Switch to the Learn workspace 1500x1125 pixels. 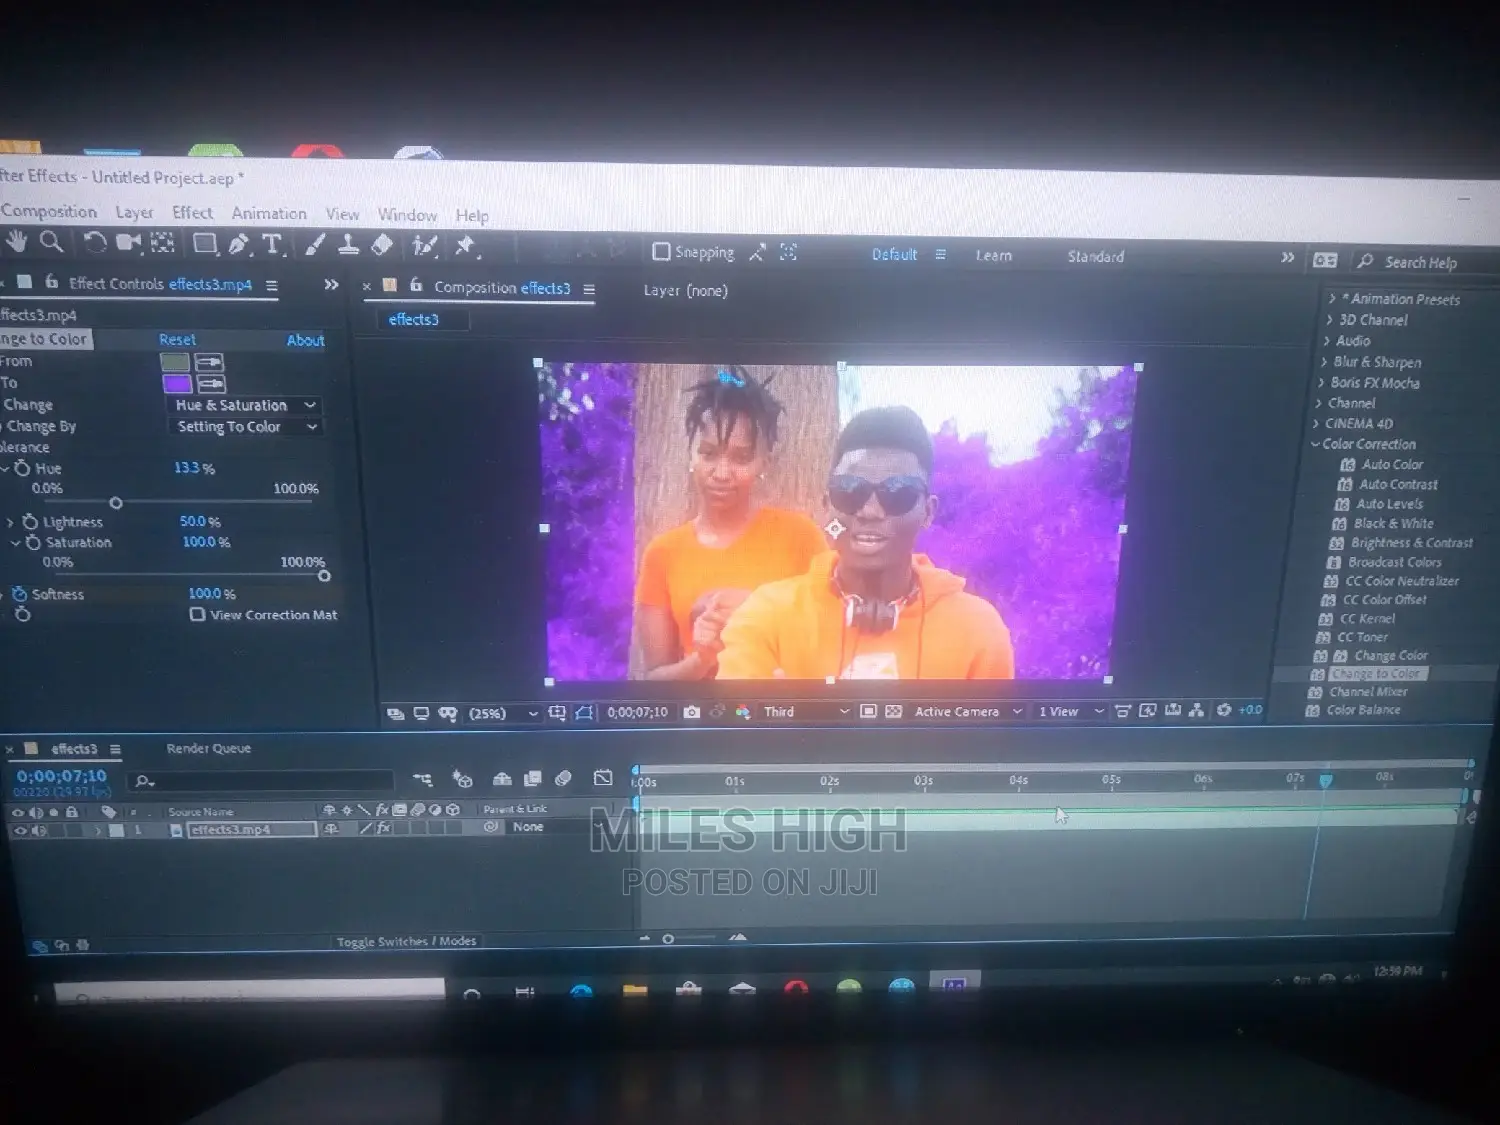[993, 256]
